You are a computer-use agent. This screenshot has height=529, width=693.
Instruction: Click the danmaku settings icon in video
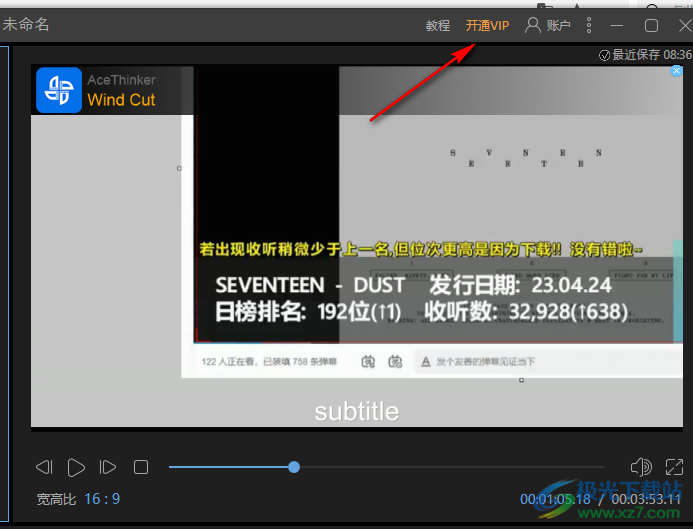coord(395,362)
